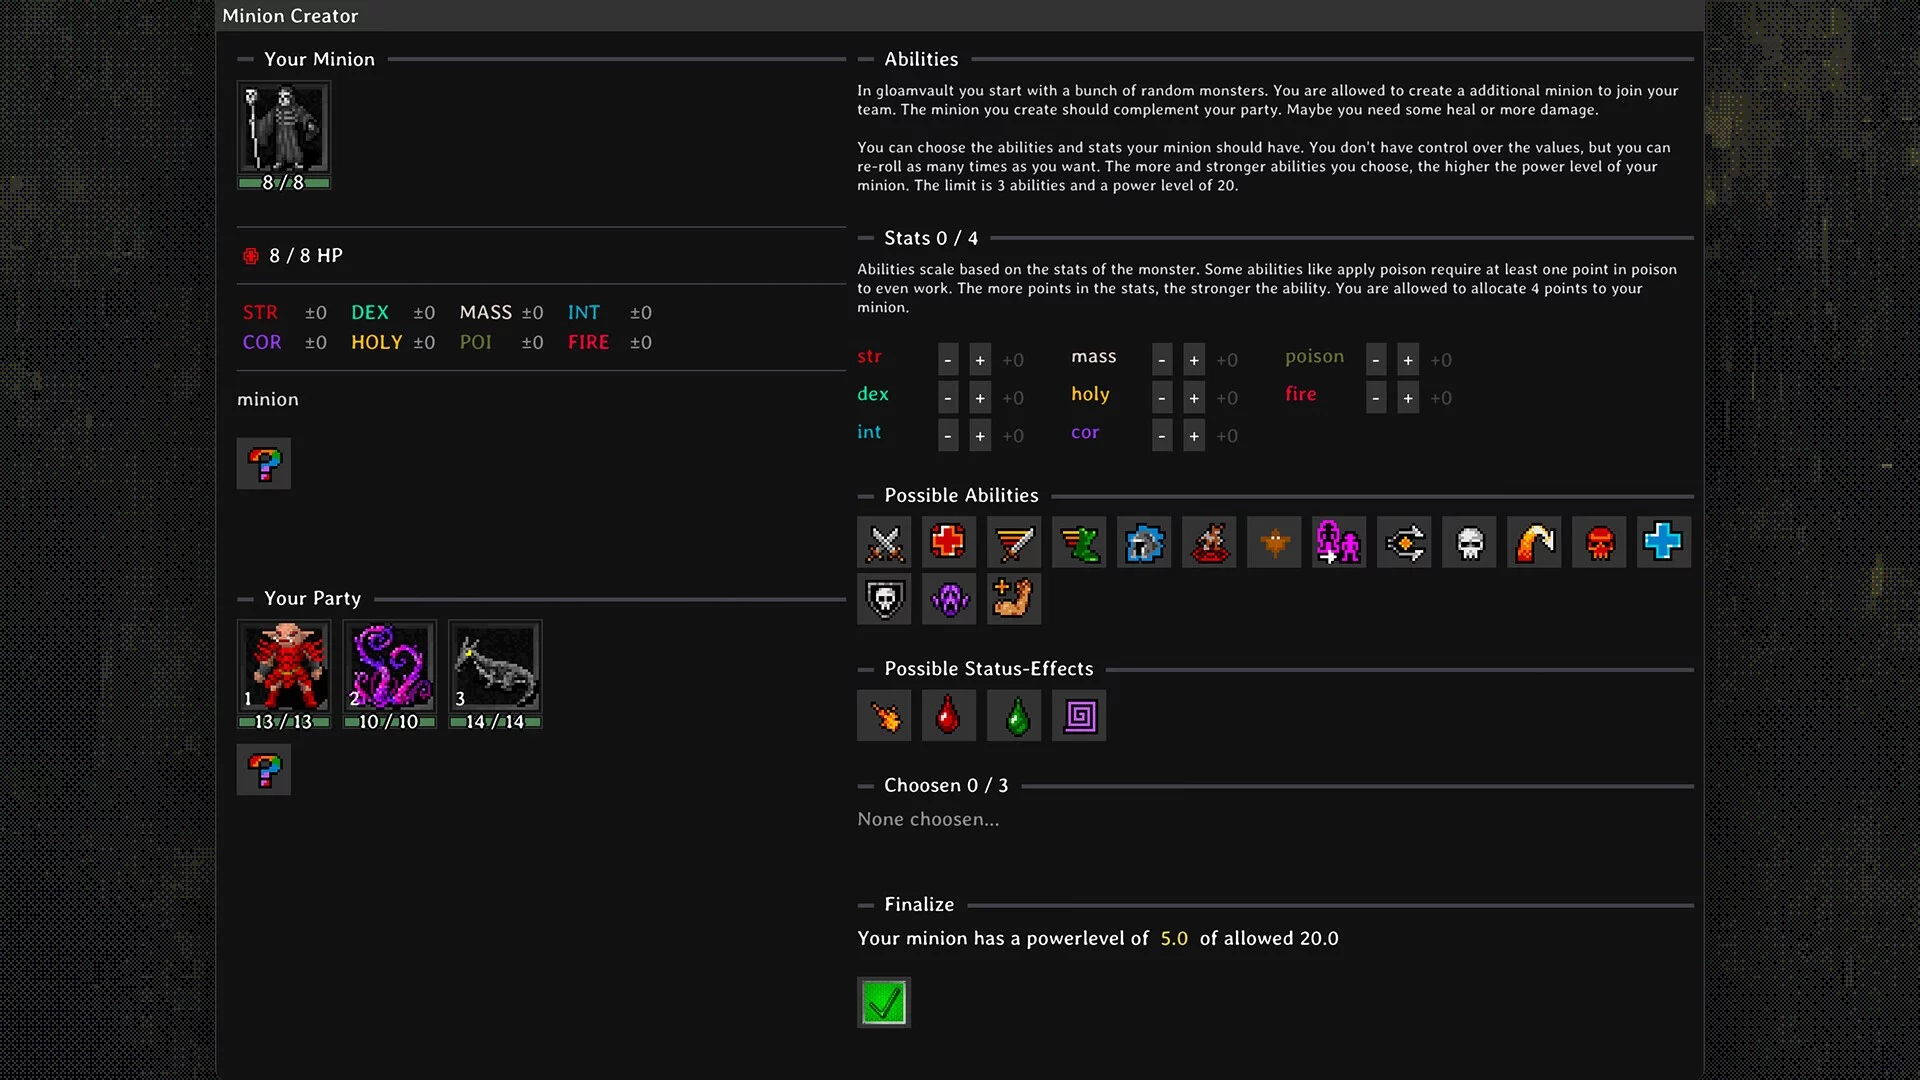Add a point to holy
The image size is (1920, 1080).
coord(1194,398)
